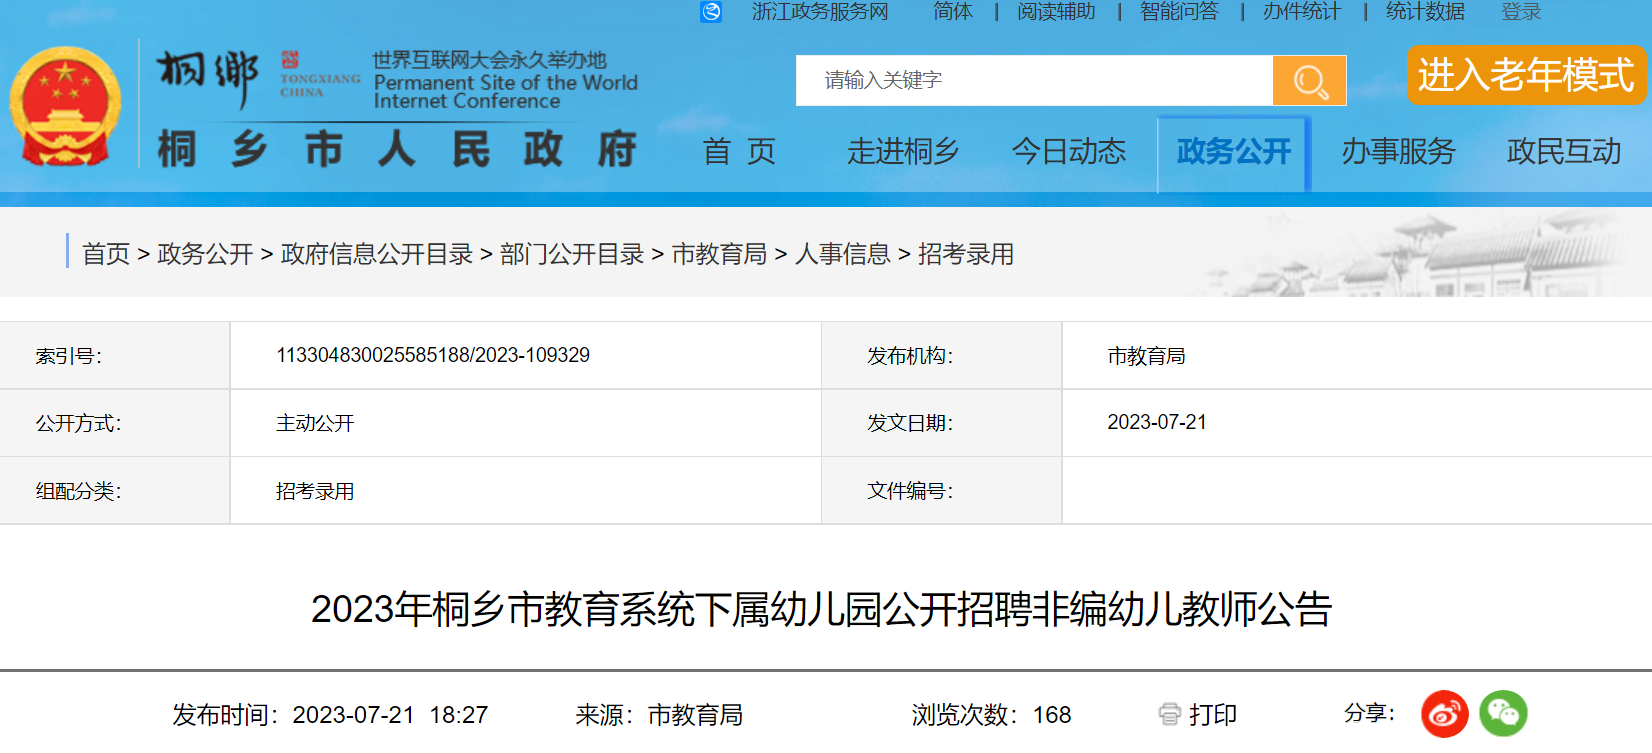Go to 政民互动 navigation item

pyautogui.click(x=1563, y=152)
